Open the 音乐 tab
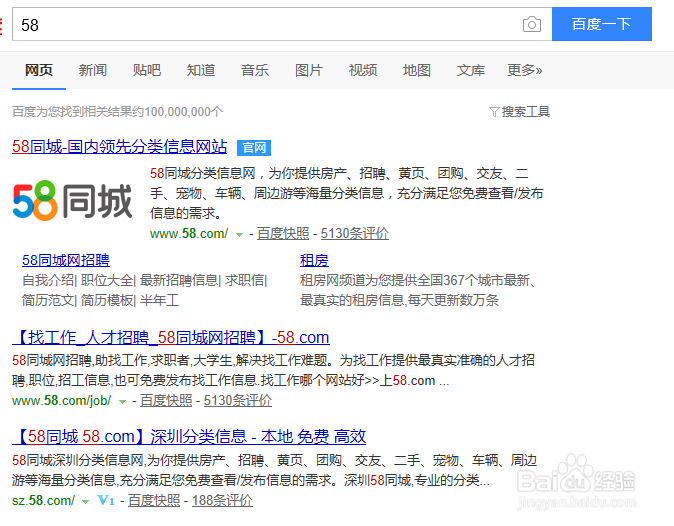 tap(255, 70)
